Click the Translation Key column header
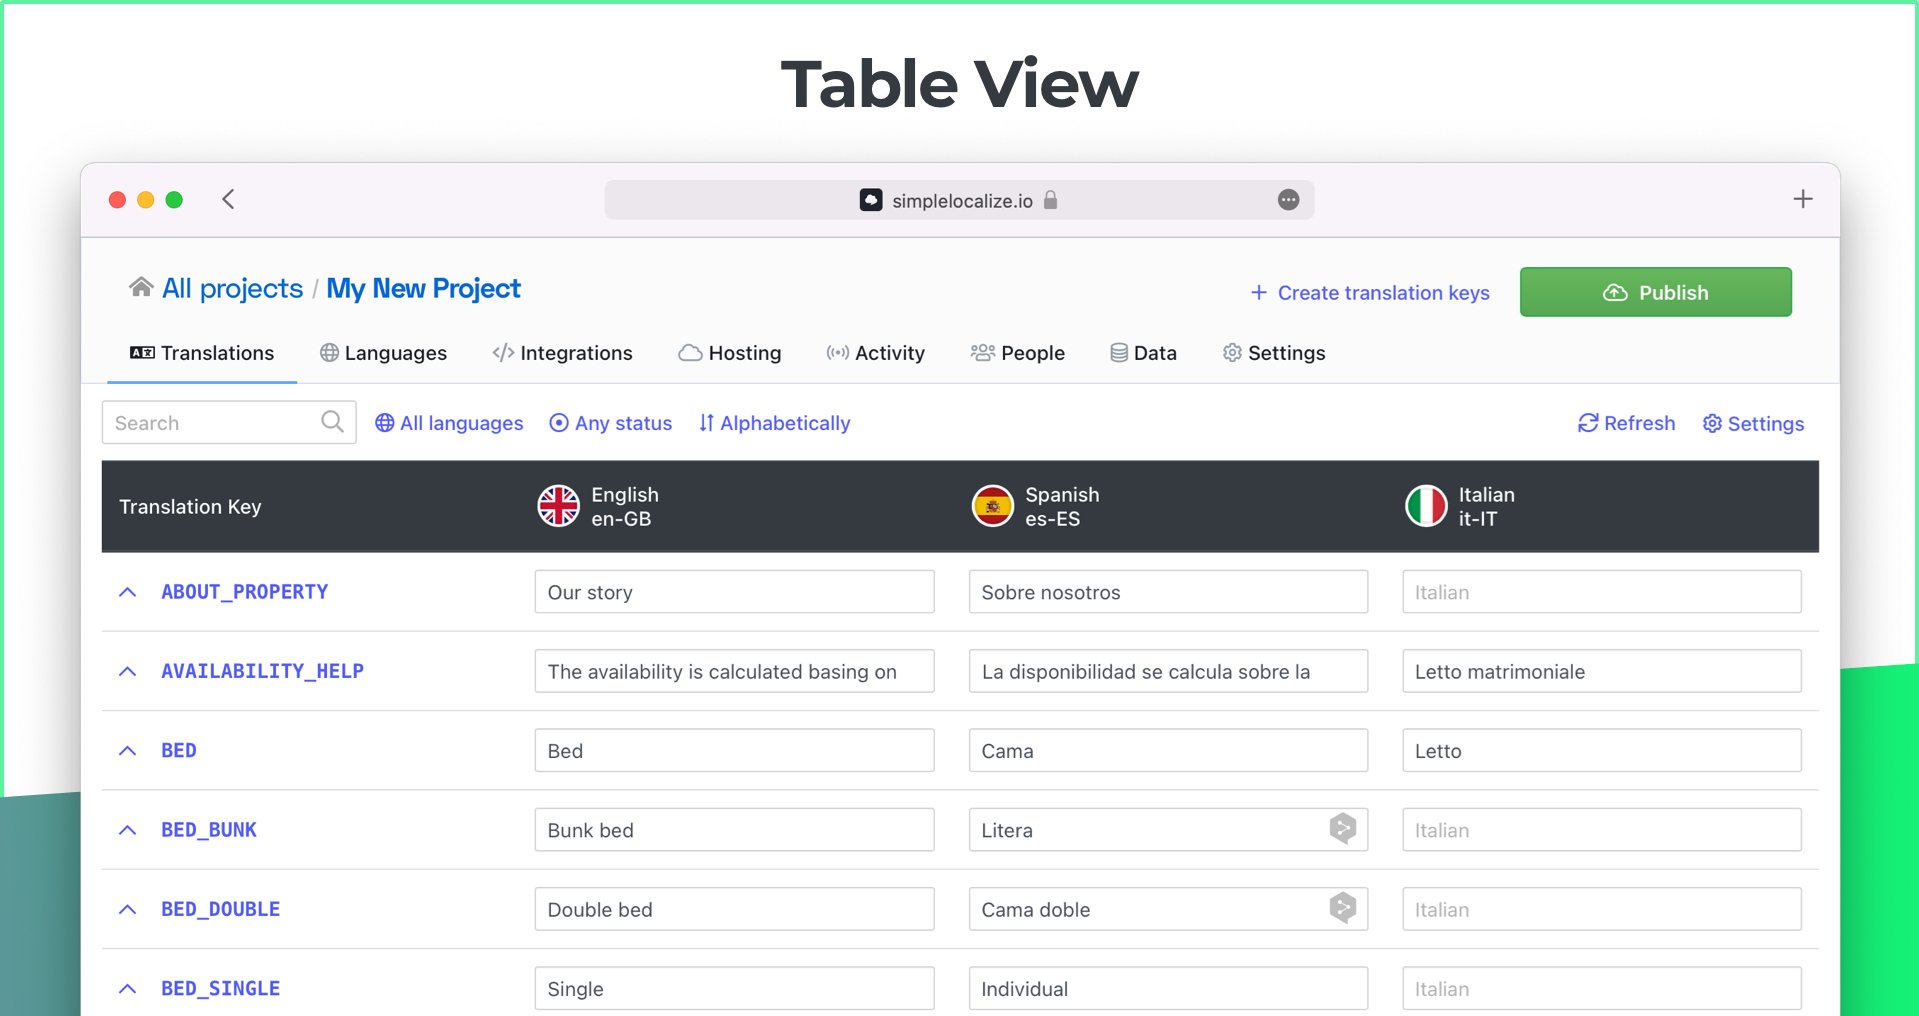This screenshot has height=1016, width=1919. (190, 506)
